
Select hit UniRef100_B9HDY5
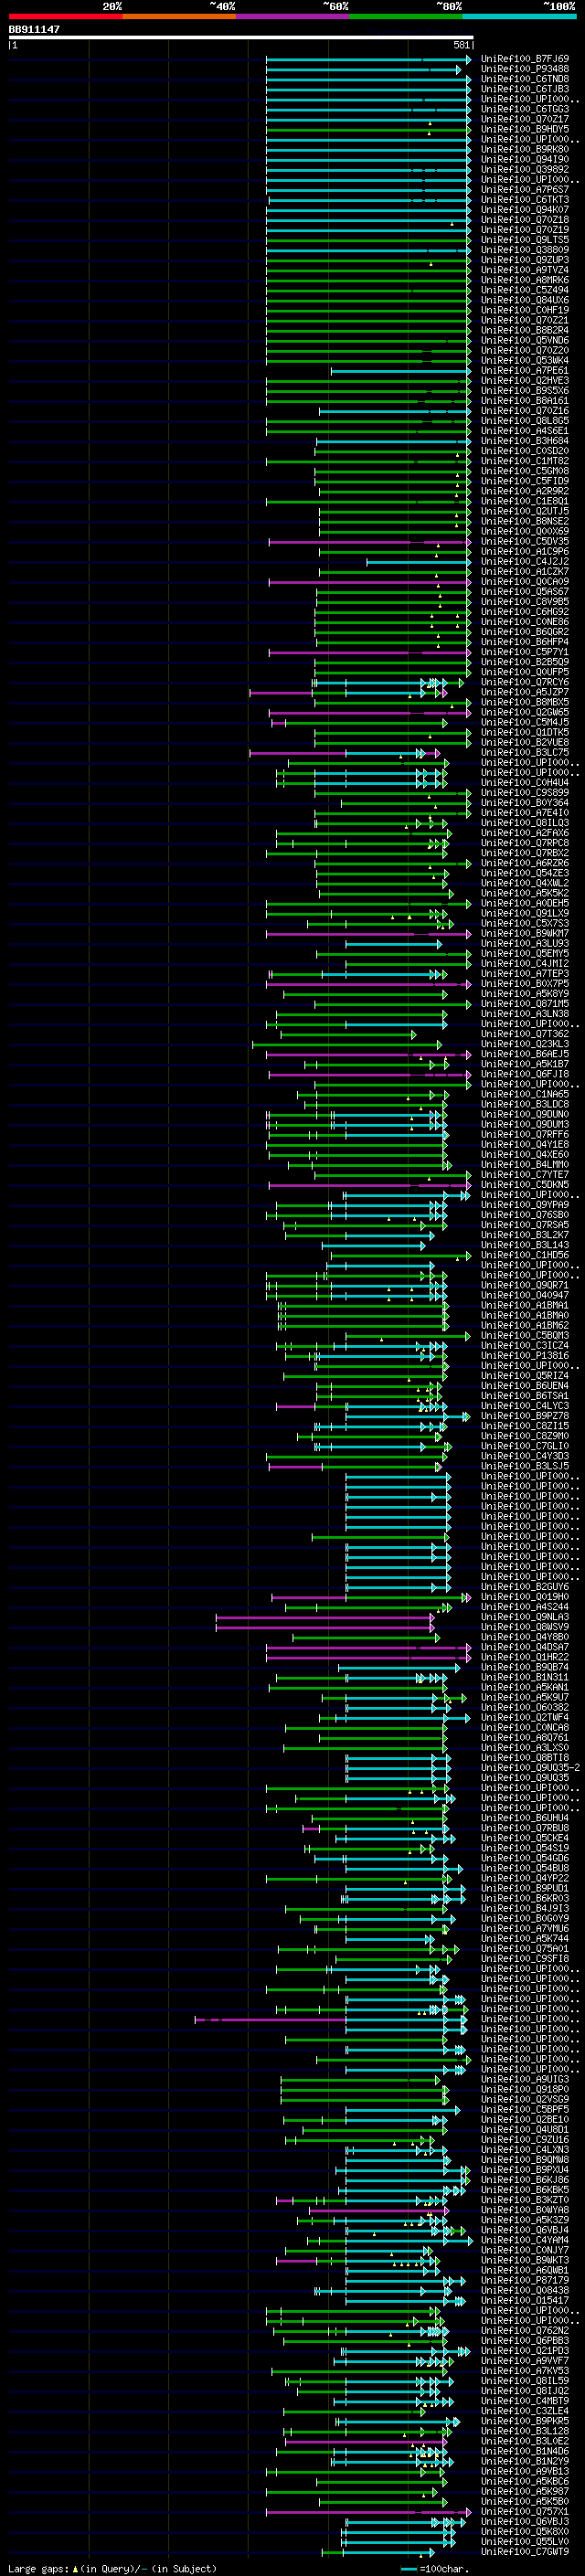[525, 129]
